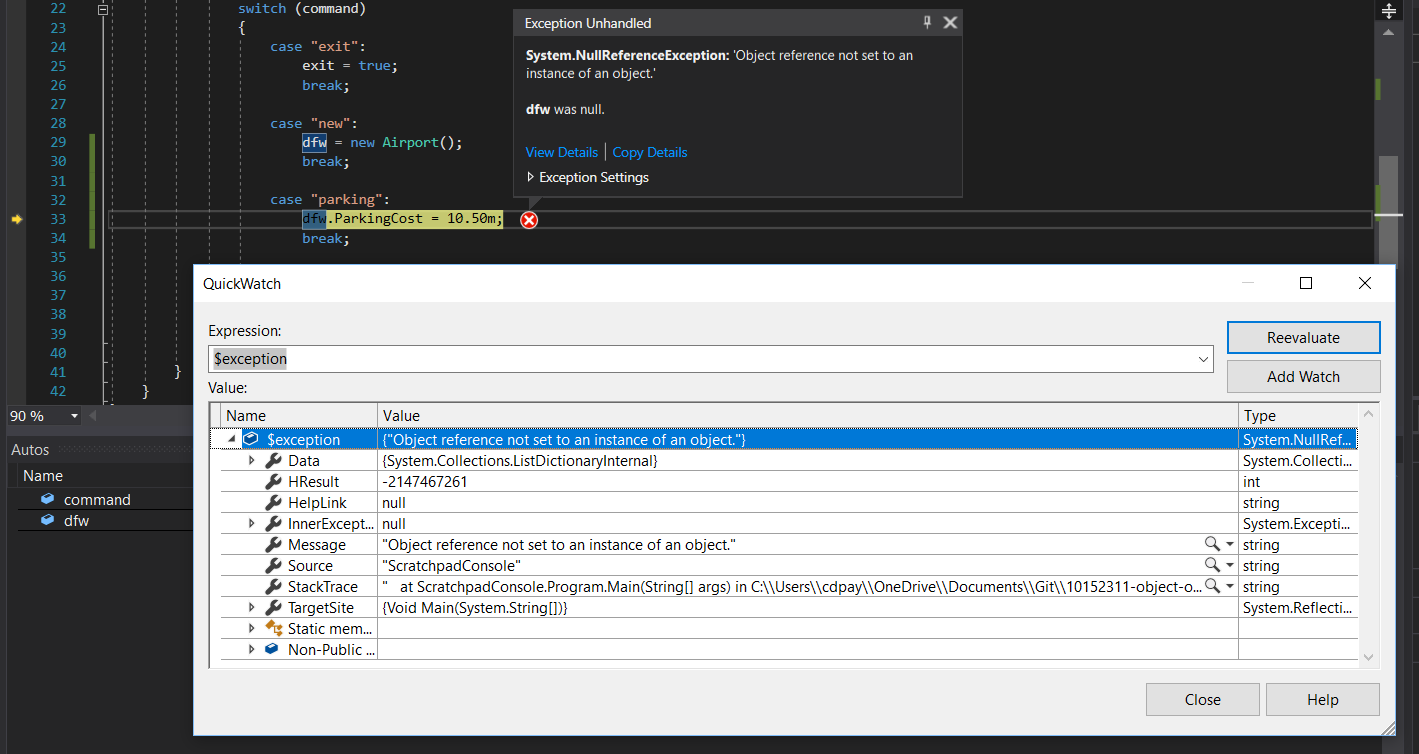The width and height of the screenshot is (1419, 754).
Task: Maximize the QuickWatch dialog
Action: pos(1306,283)
